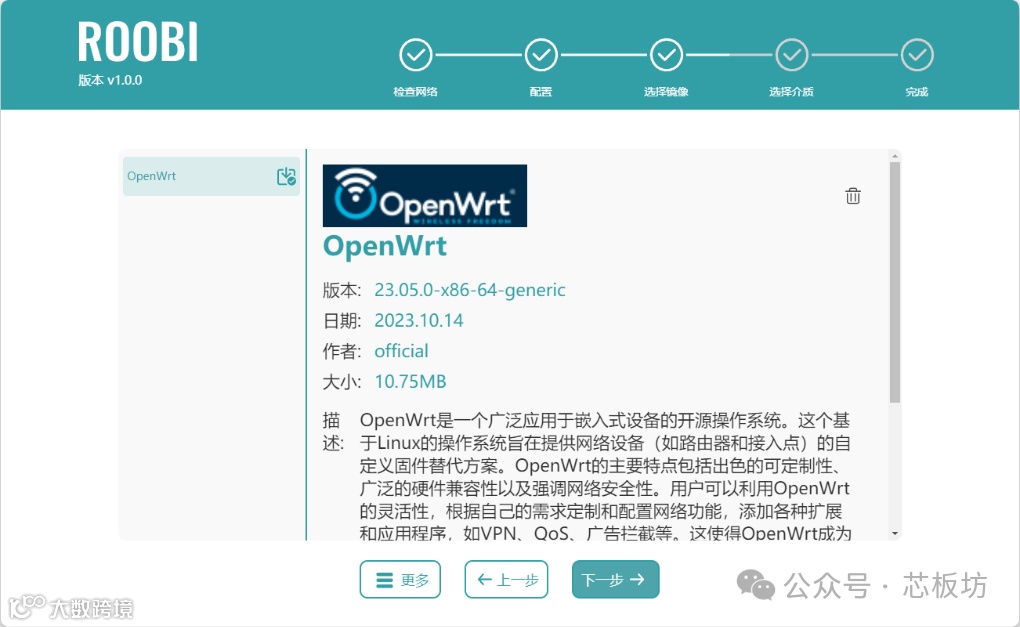1020x627 pixels.
Task: Click the 完成 step label
Action: click(x=917, y=92)
